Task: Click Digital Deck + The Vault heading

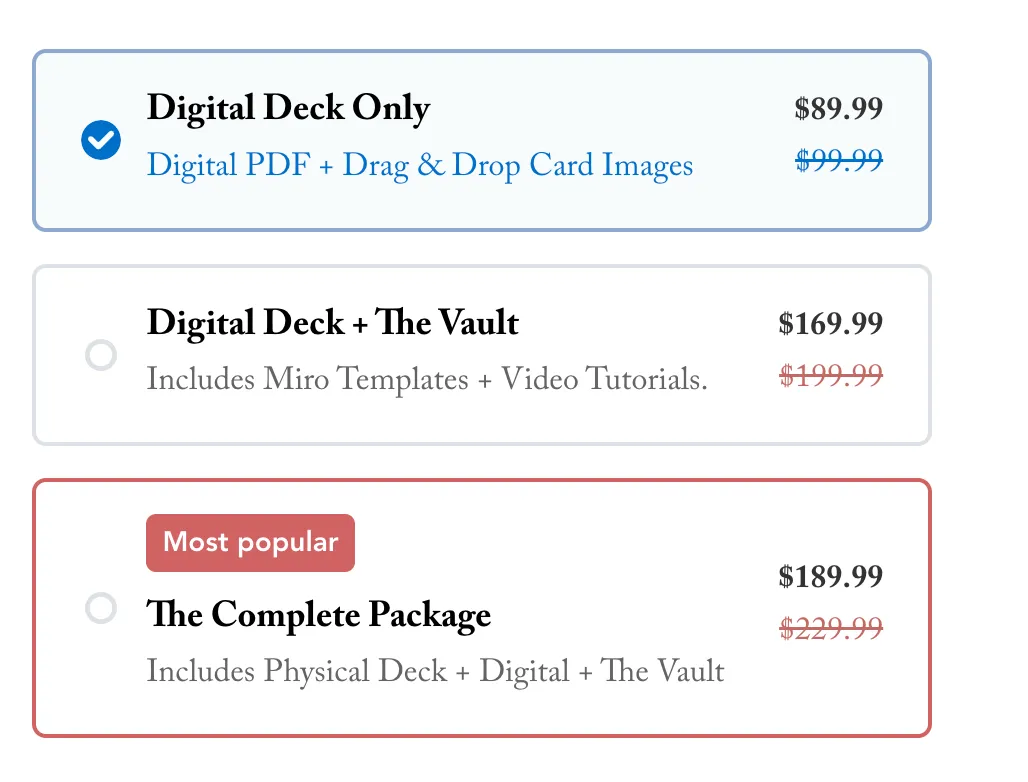Action: (x=332, y=323)
